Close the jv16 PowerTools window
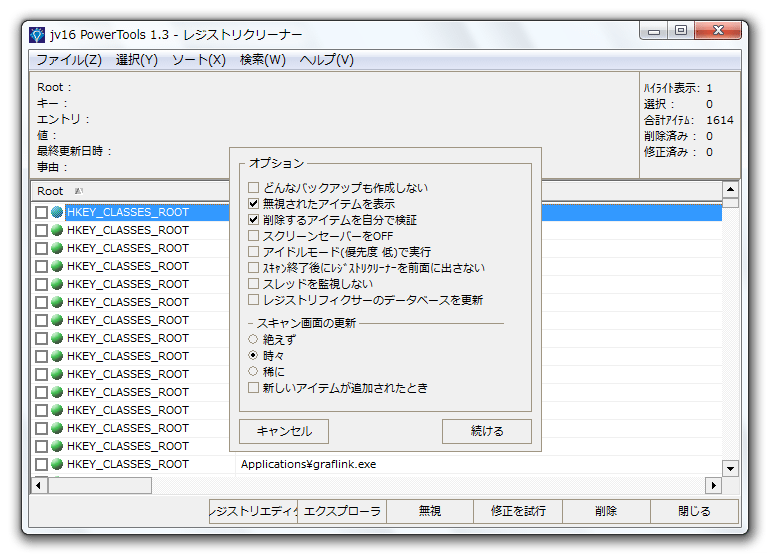Screen dimensions: 774x559 (718, 31)
